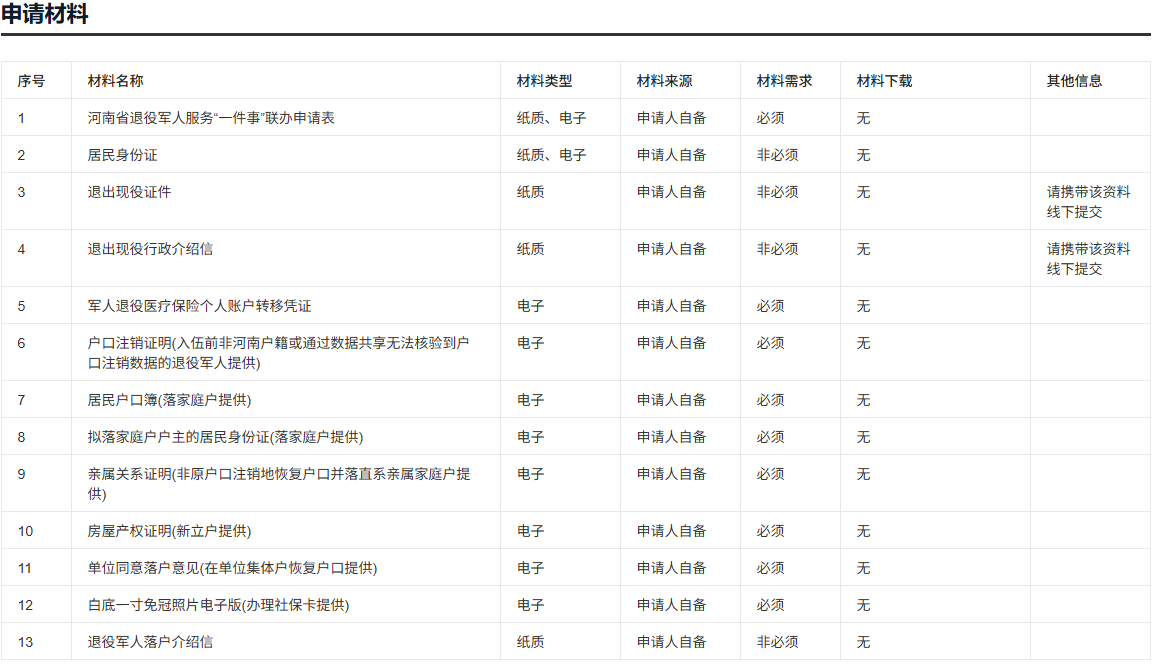This screenshot has width=1157, height=670.
Task: Click the 户口注销证明 material description
Action: point(278,353)
